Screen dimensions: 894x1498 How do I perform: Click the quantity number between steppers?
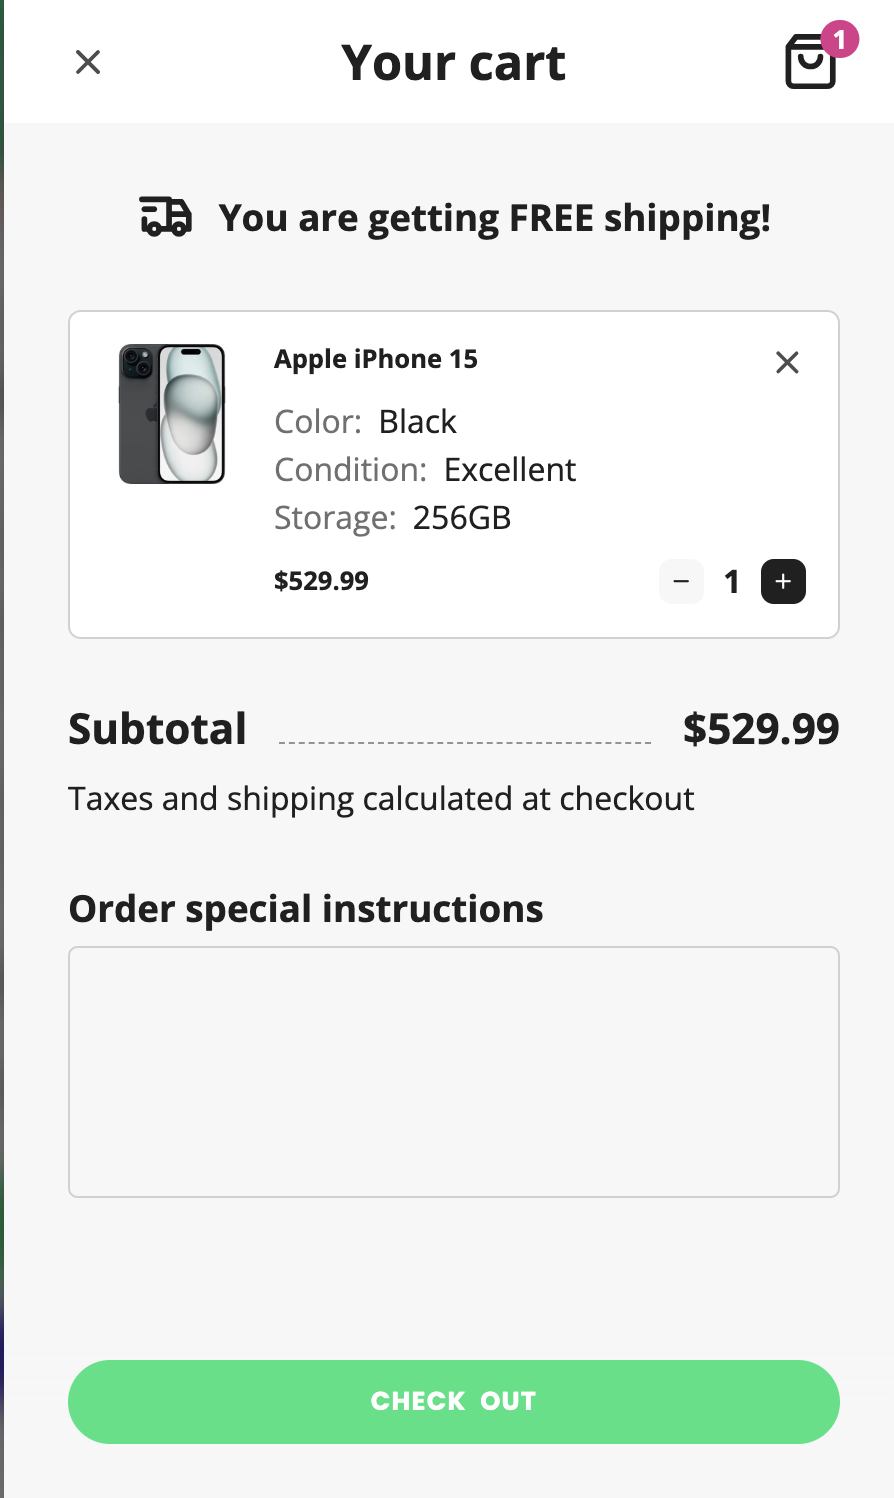click(x=732, y=582)
